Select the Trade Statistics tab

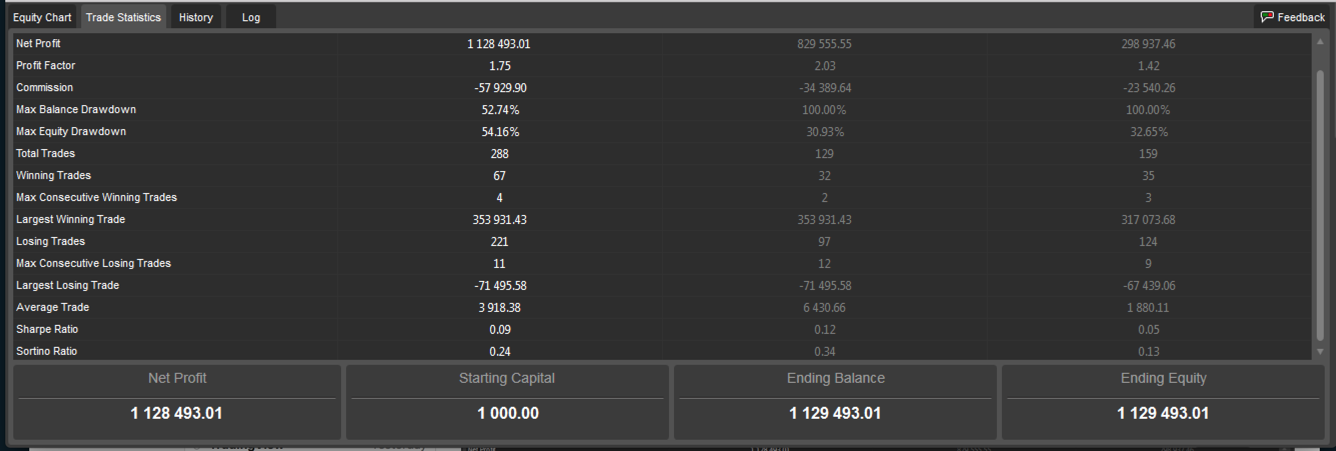(x=123, y=17)
